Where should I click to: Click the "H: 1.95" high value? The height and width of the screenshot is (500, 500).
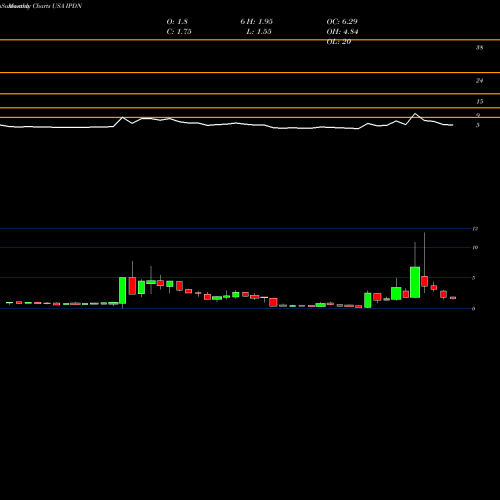point(260,21)
